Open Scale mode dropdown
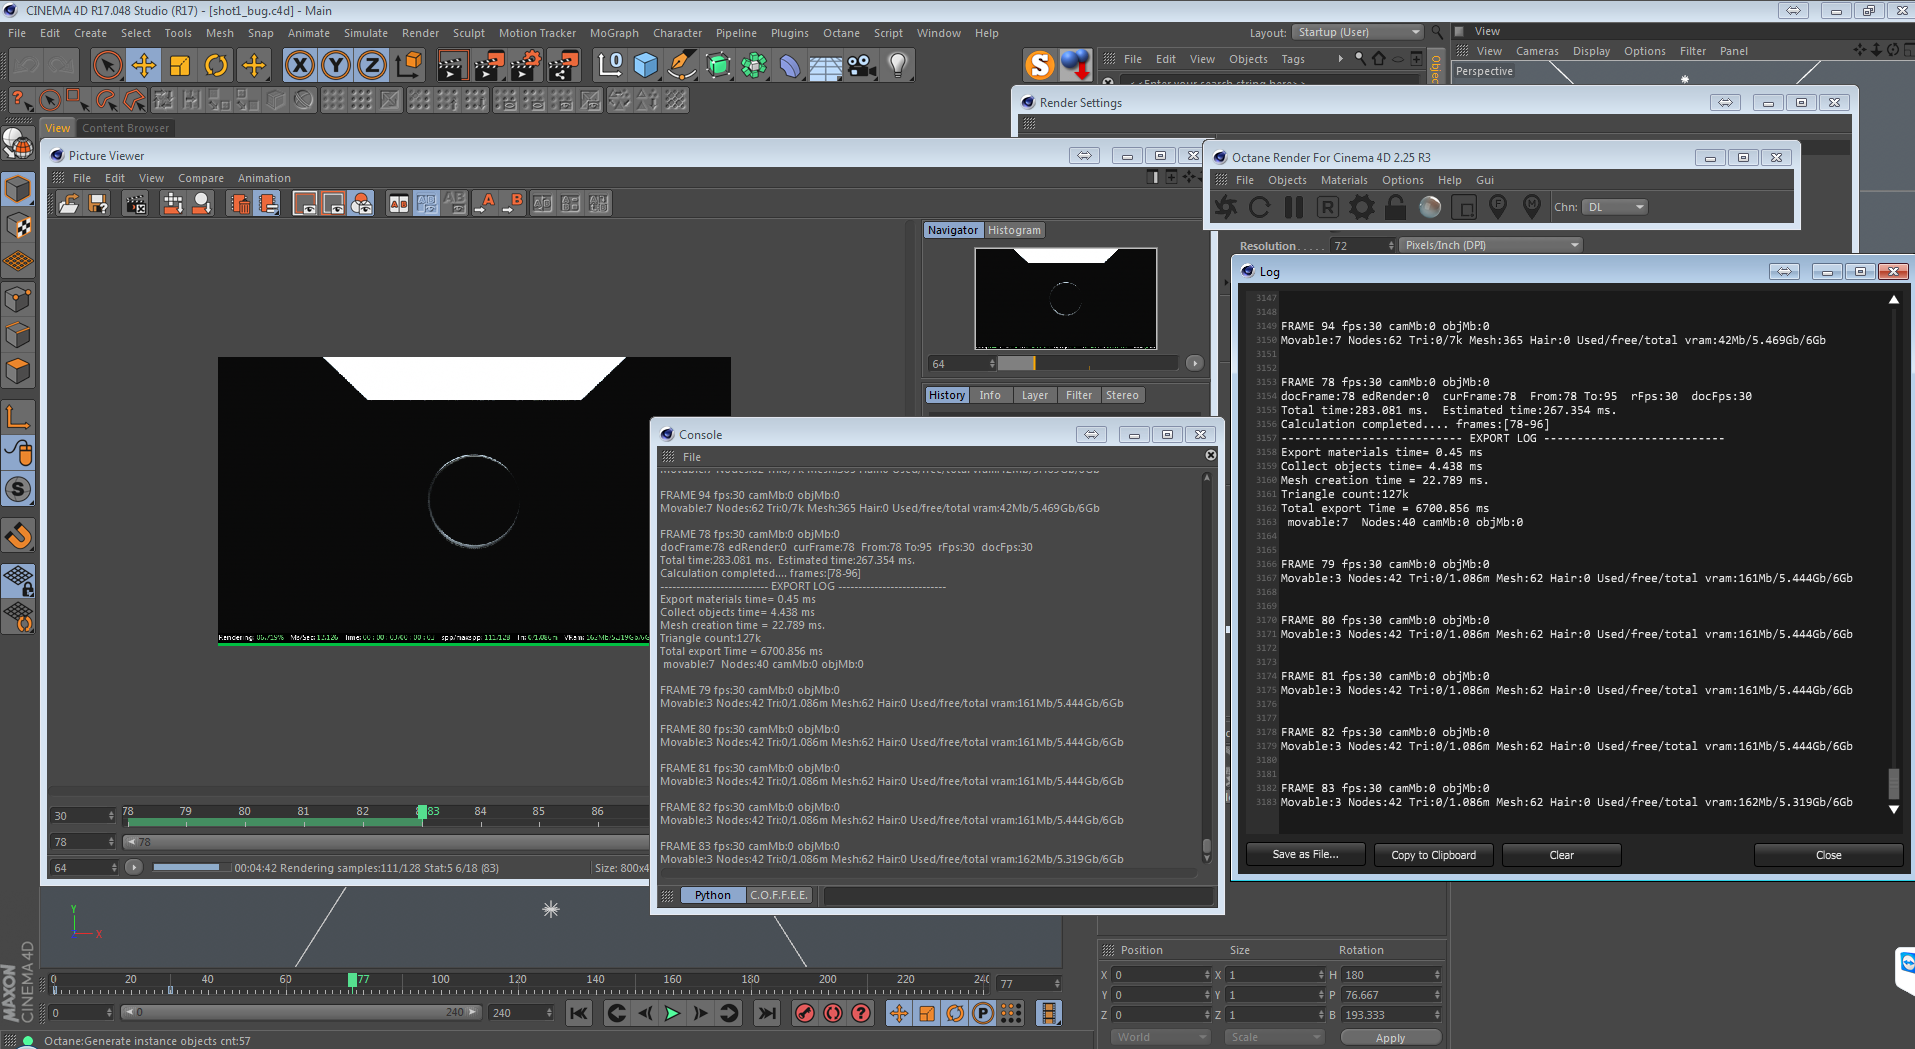This screenshot has width=1915, height=1049. tap(1274, 1037)
